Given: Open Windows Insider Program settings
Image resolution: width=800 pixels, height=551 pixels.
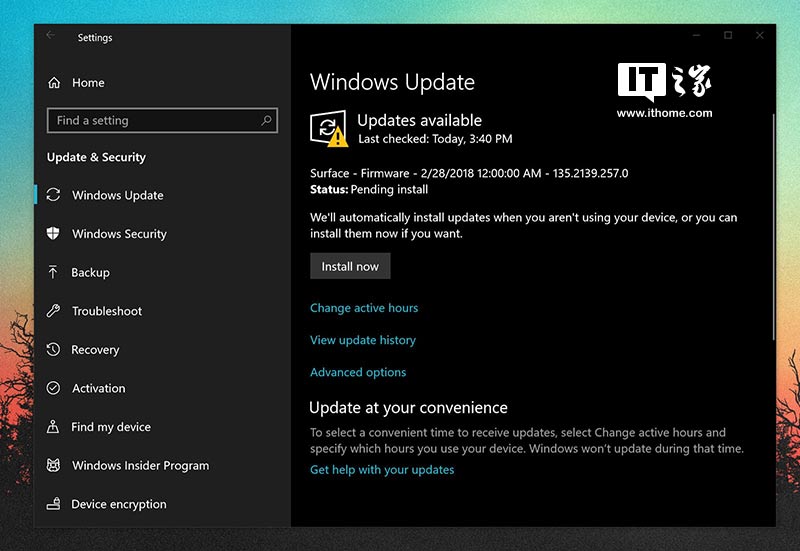Looking at the screenshot, I should [x=140, y=465].
